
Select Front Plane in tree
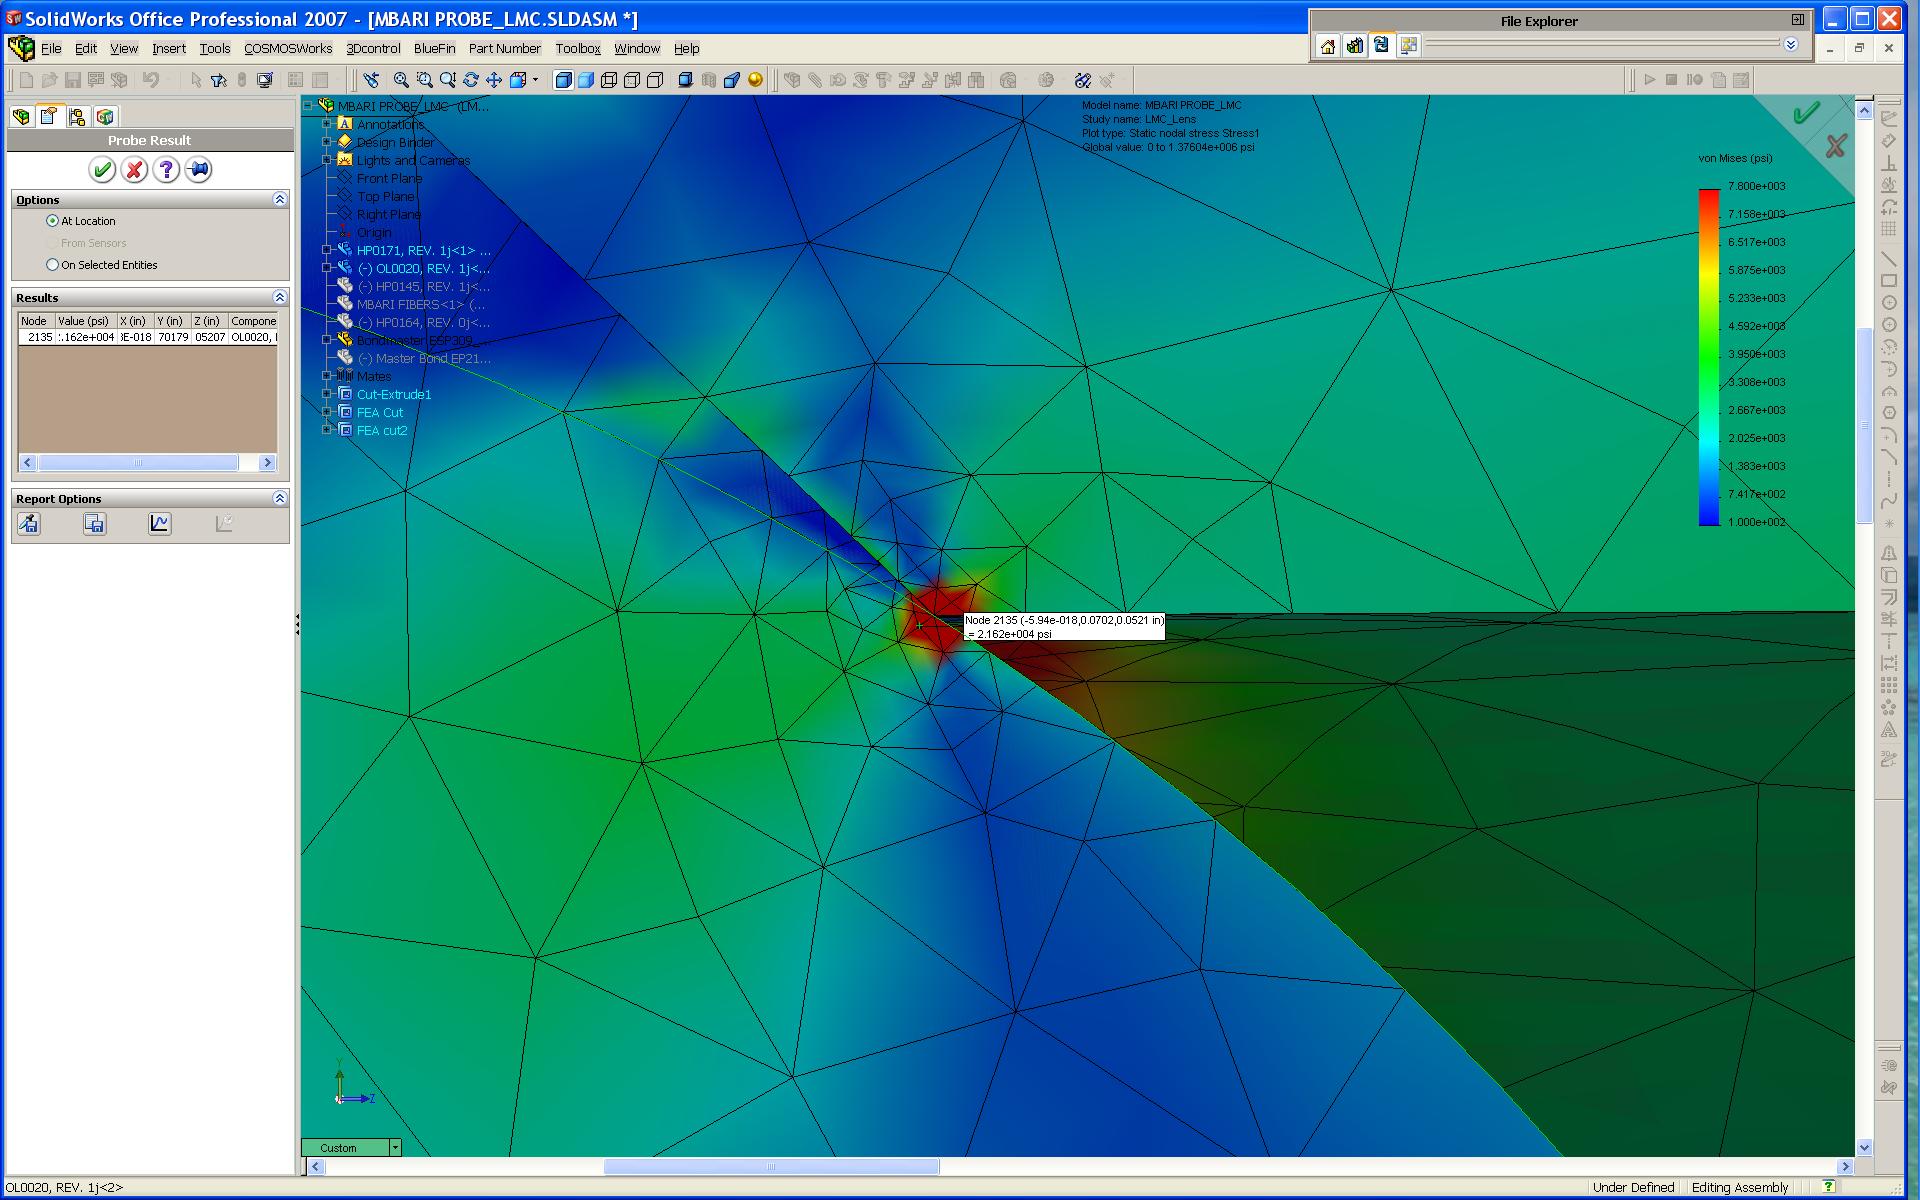tap(389, 178)
